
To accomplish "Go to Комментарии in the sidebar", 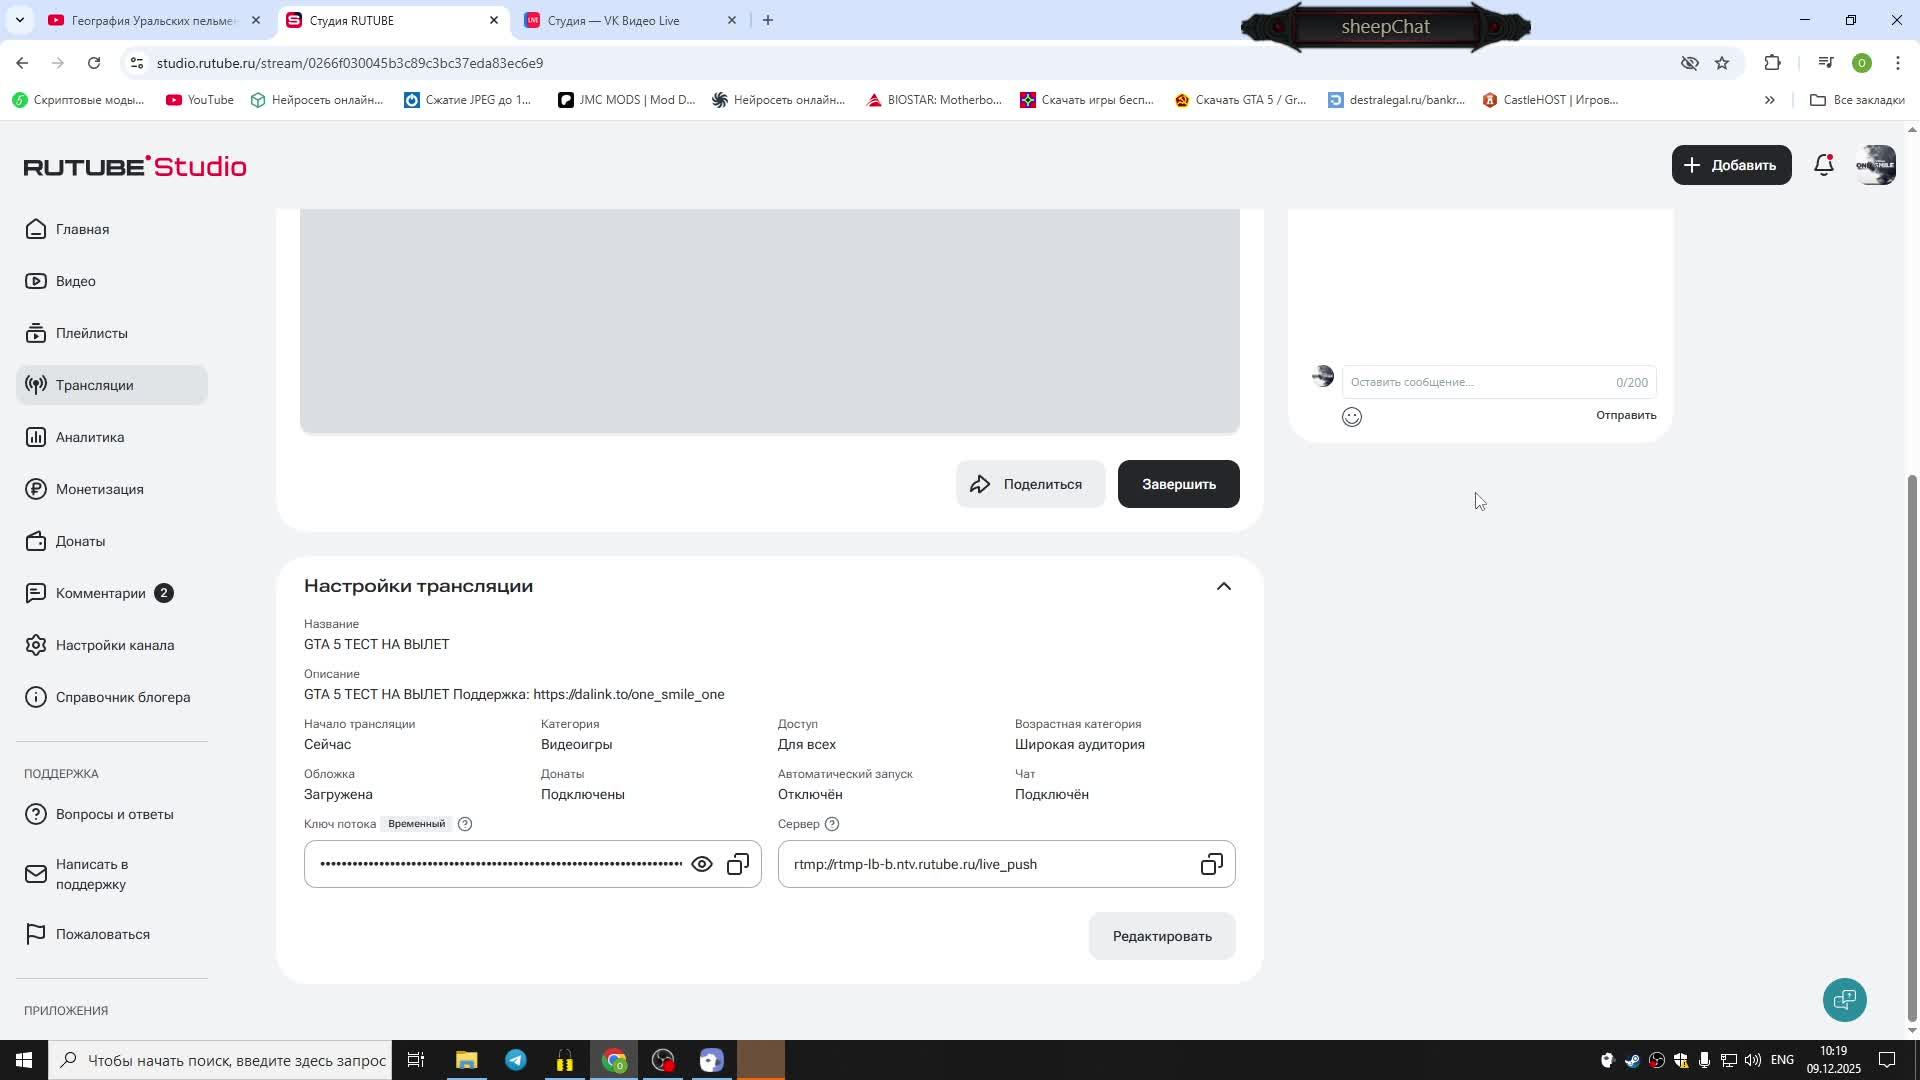I will click(x=100, y=593).
